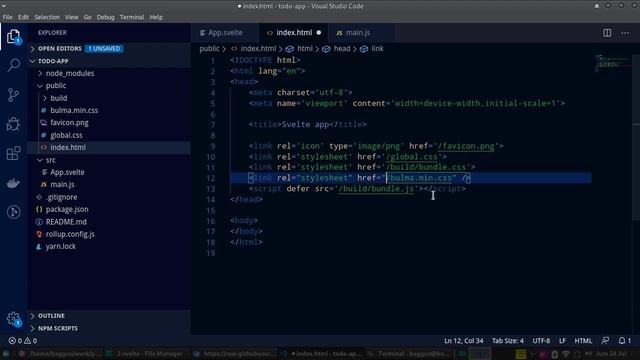Switch to the Terminal window in taskbar

(x=409, y=353)
